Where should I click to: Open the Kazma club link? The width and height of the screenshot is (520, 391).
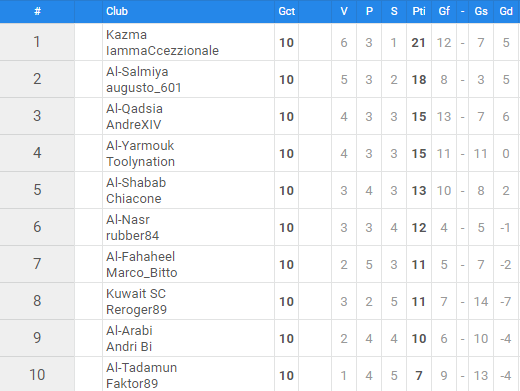[x=126, y=35]
